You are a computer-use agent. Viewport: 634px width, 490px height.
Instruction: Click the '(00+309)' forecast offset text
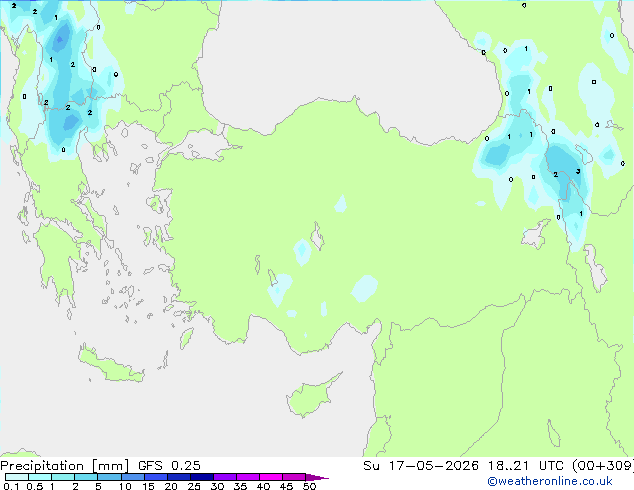[602, 466]
